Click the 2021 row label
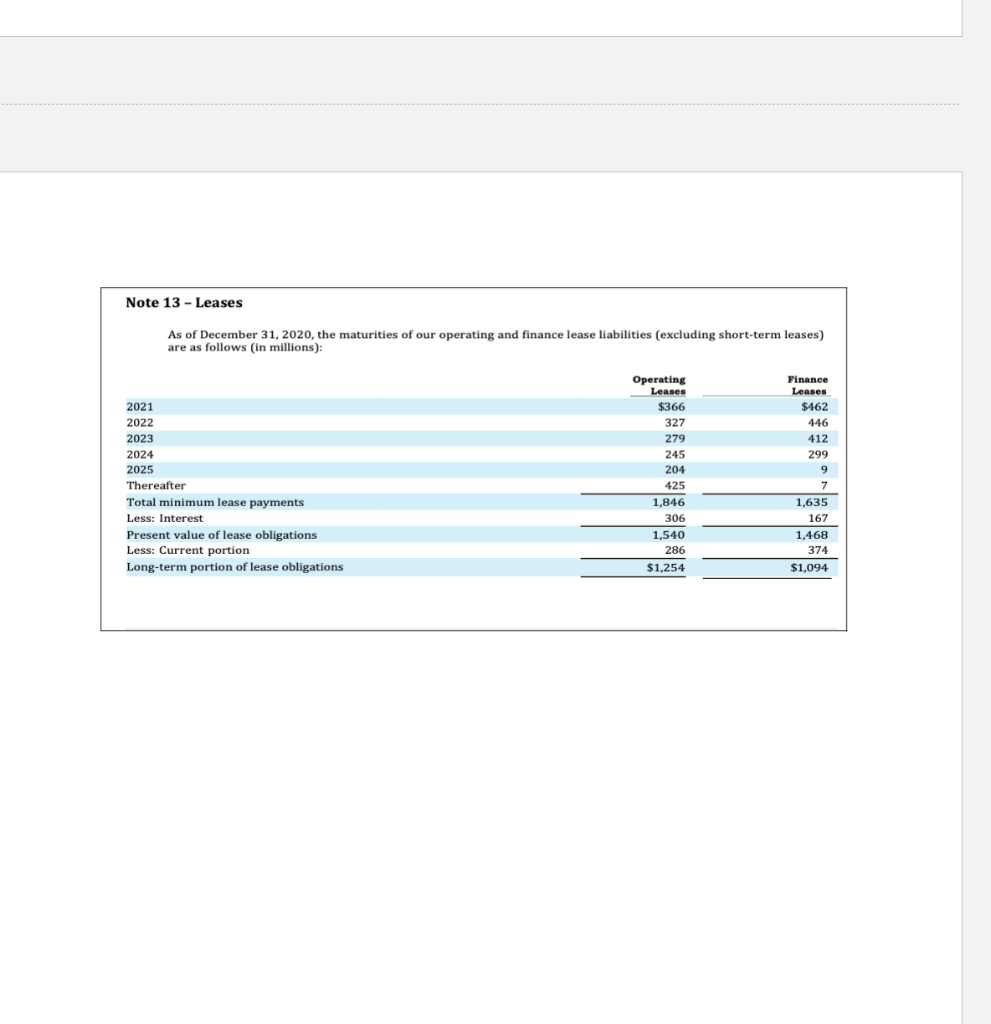 (x=138, y=406)
